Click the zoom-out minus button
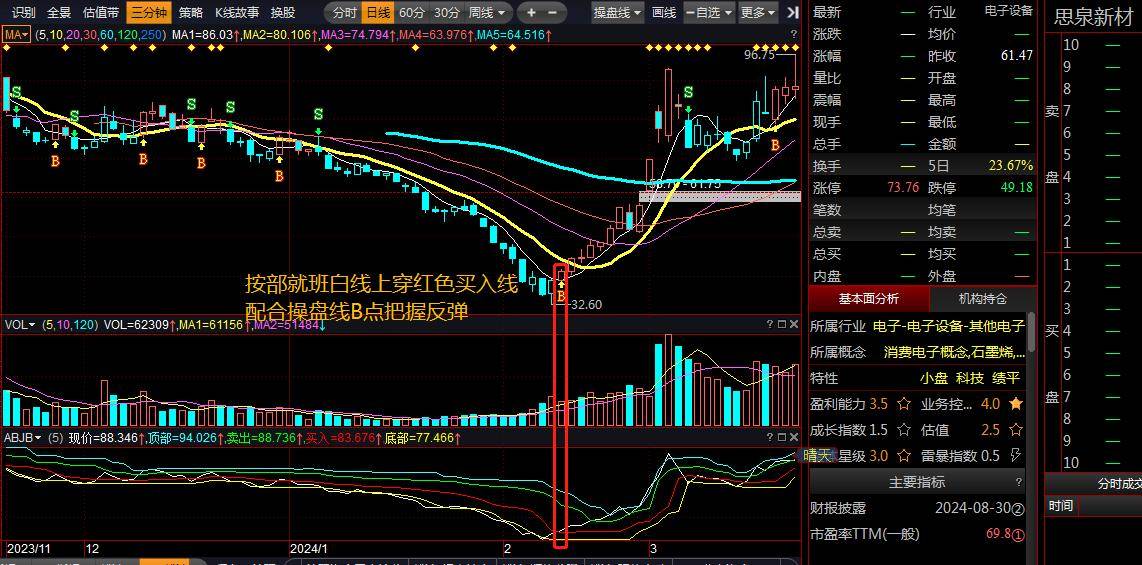Screen dimensions: 1142x565 click(x=553, y=12)
